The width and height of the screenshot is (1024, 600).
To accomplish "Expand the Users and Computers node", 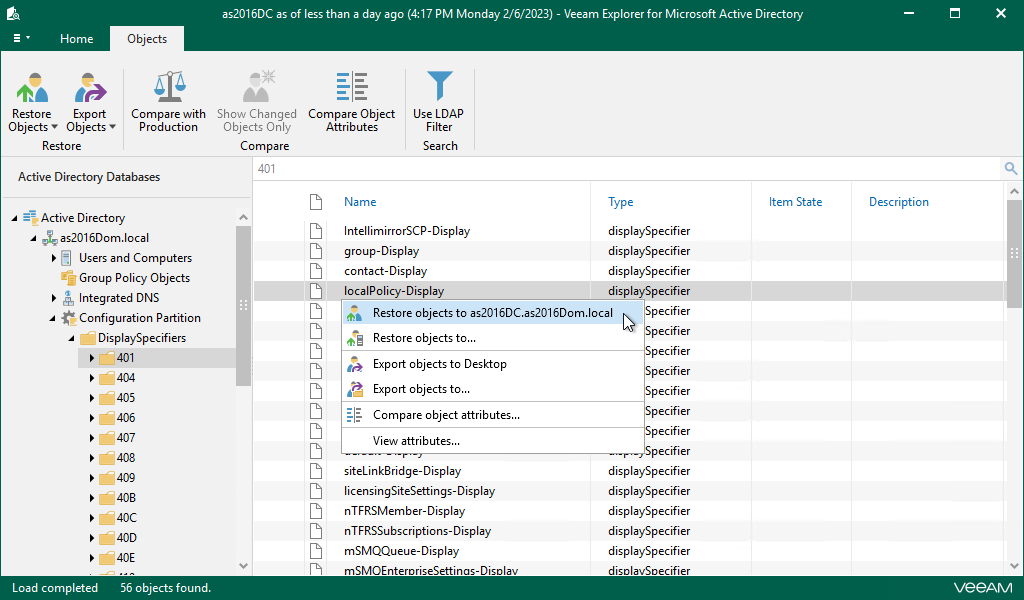I will click(54, 258).
